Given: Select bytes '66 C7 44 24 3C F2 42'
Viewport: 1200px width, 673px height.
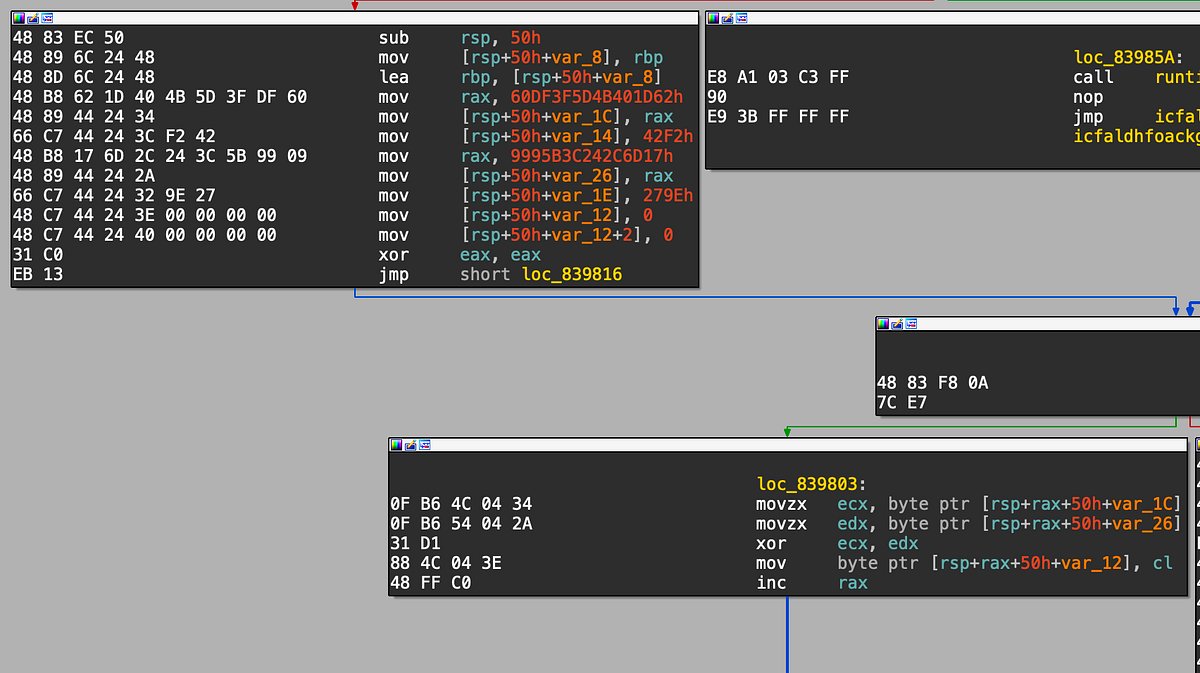Looking at the screenshot, I should pos(113,136).
